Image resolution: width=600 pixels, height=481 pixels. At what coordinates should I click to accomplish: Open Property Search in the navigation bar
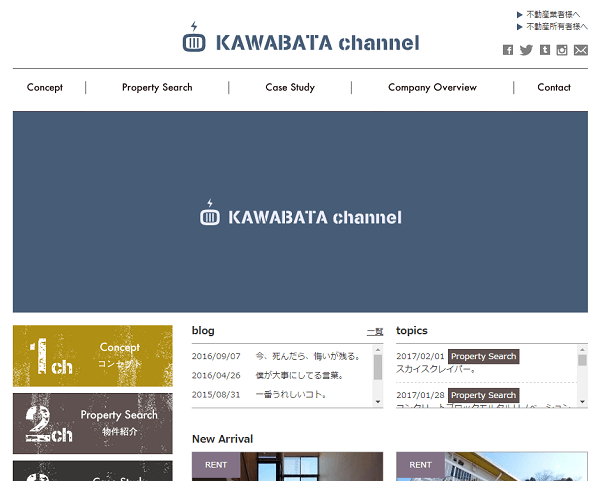click(x=157, y=88)
